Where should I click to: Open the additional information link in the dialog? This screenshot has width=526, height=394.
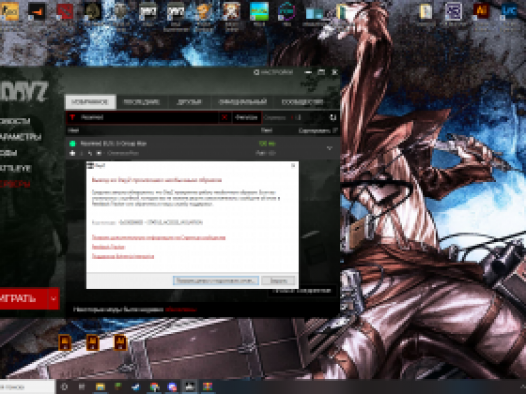(x=159, y=237)
